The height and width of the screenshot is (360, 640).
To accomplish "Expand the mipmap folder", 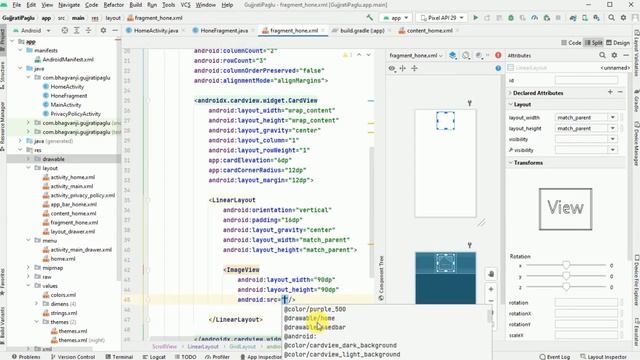I will click(28, 268).
